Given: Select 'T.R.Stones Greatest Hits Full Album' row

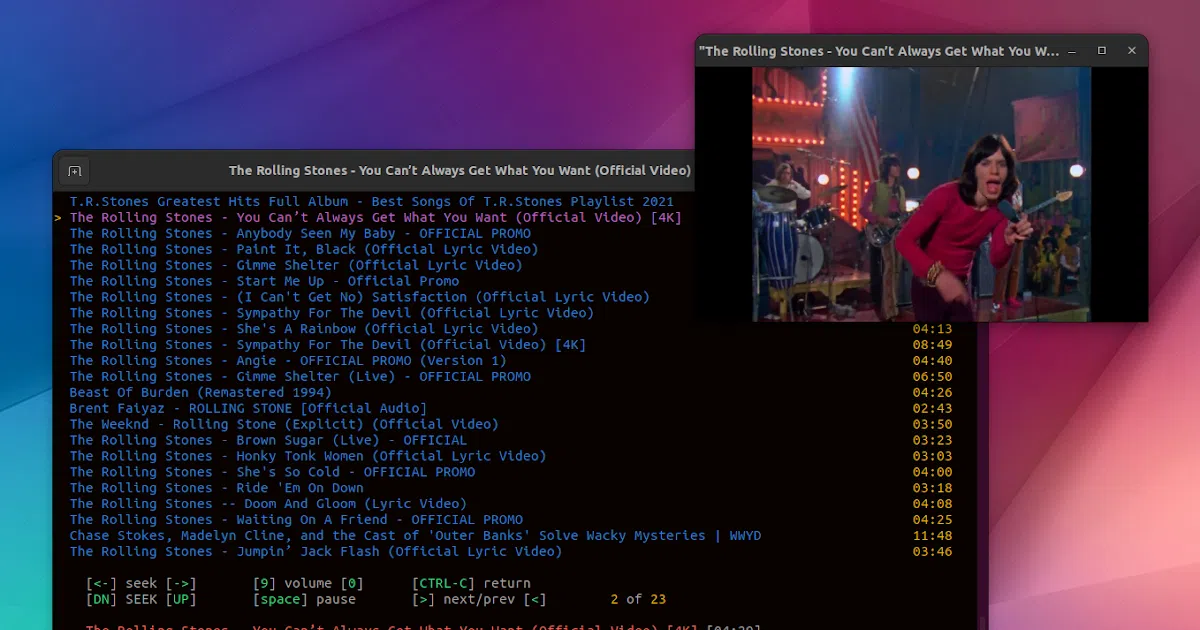Looking at the screenshot, I should (x=372, y=202).
